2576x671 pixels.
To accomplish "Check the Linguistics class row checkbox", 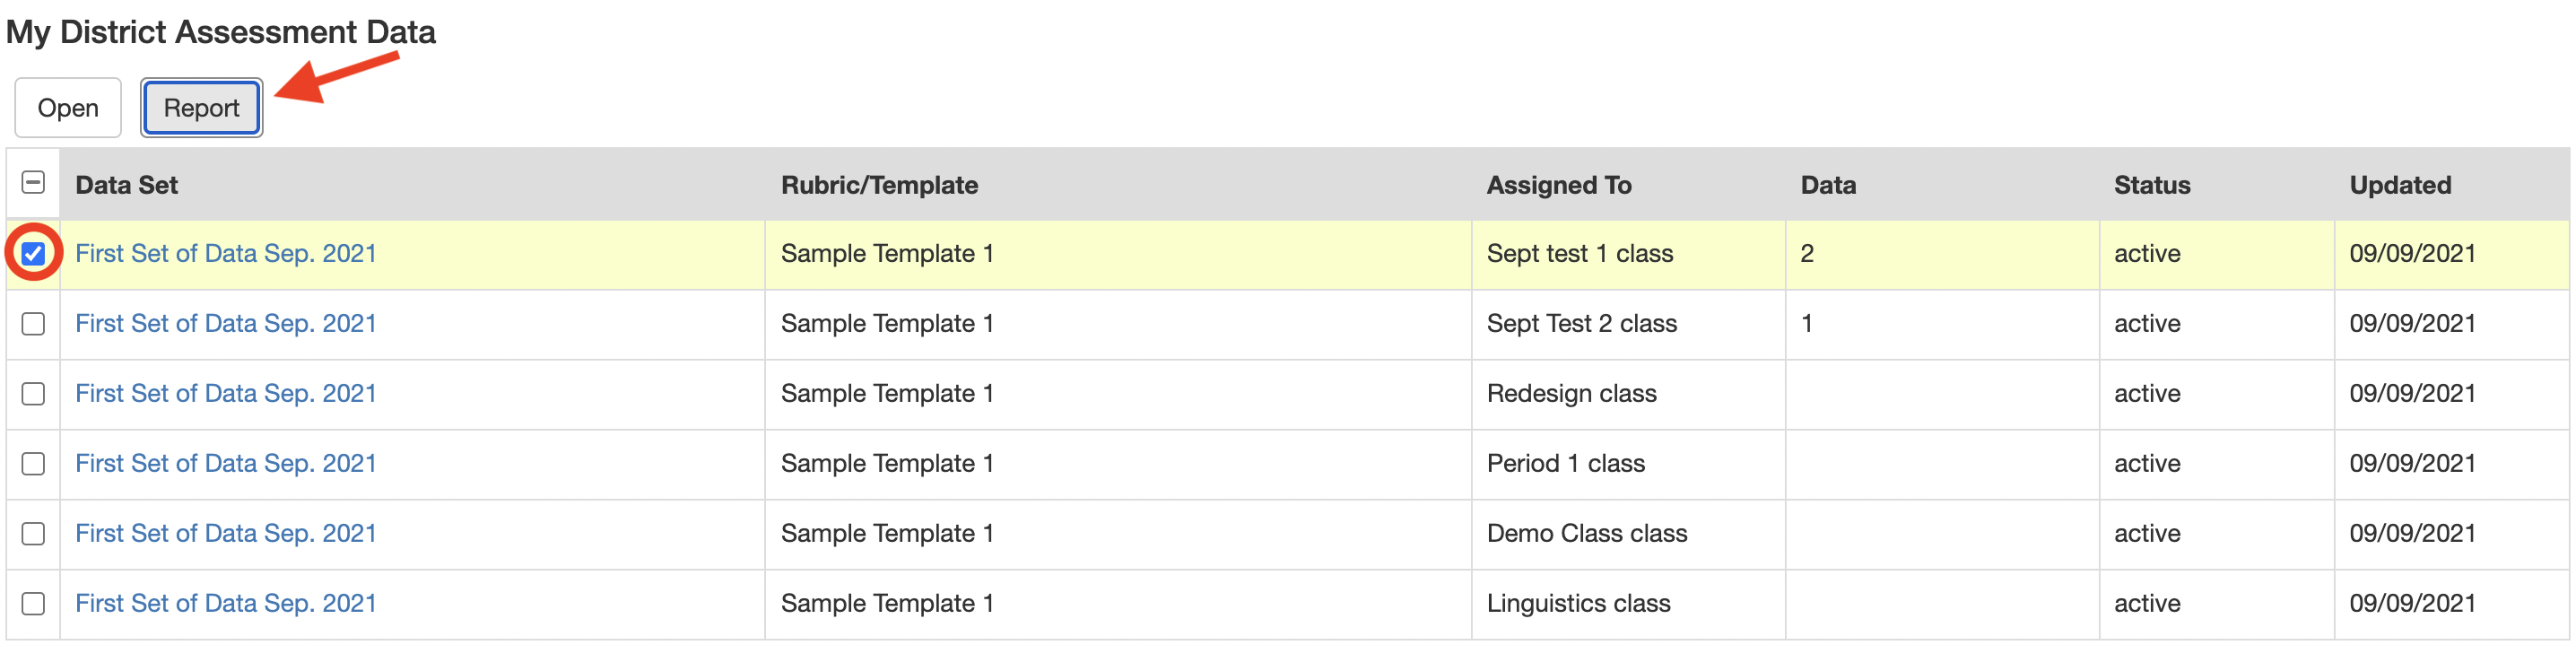I will [x=33, y=604].
